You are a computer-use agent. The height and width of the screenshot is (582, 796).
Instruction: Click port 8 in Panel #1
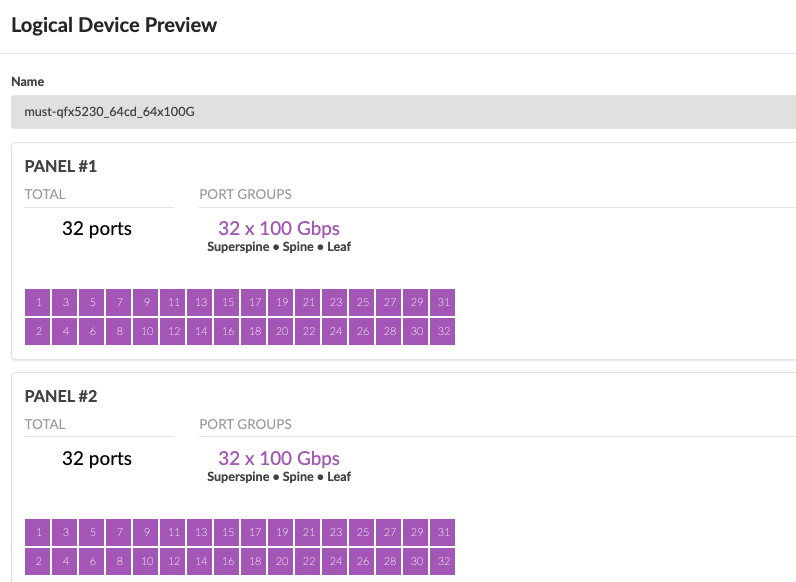click(x=119, y=331)
